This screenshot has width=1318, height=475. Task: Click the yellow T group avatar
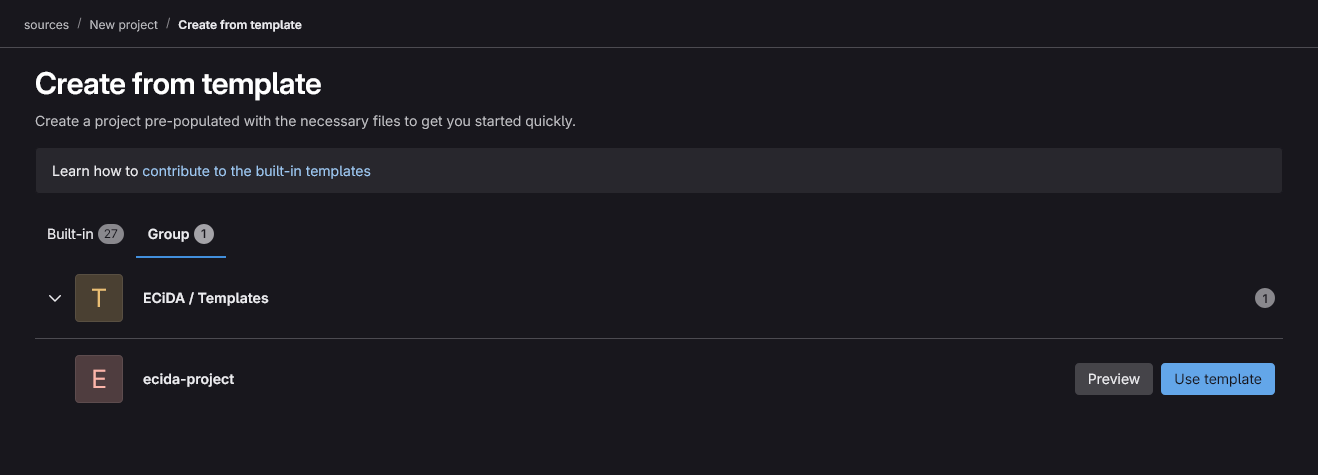tap(99, 298)
